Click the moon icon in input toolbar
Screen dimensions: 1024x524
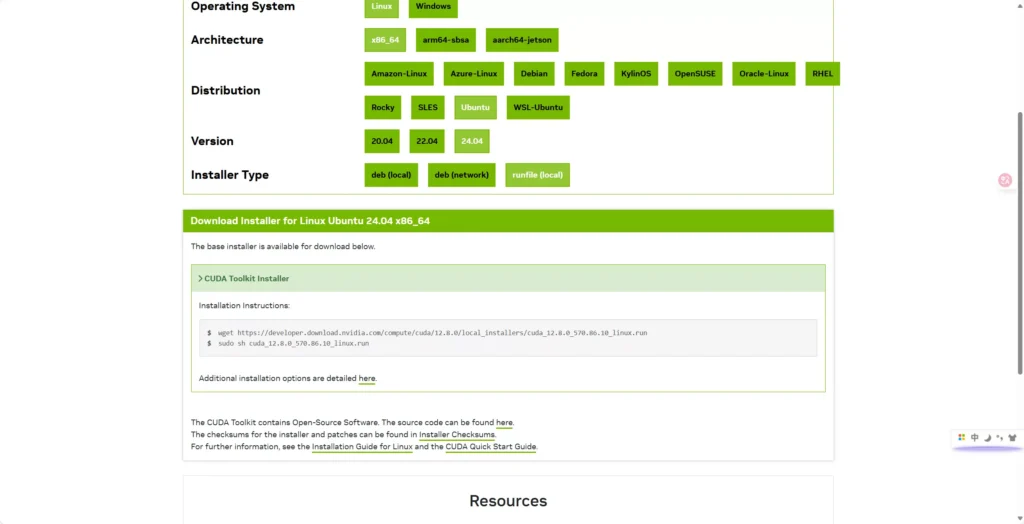coord(987,437)
